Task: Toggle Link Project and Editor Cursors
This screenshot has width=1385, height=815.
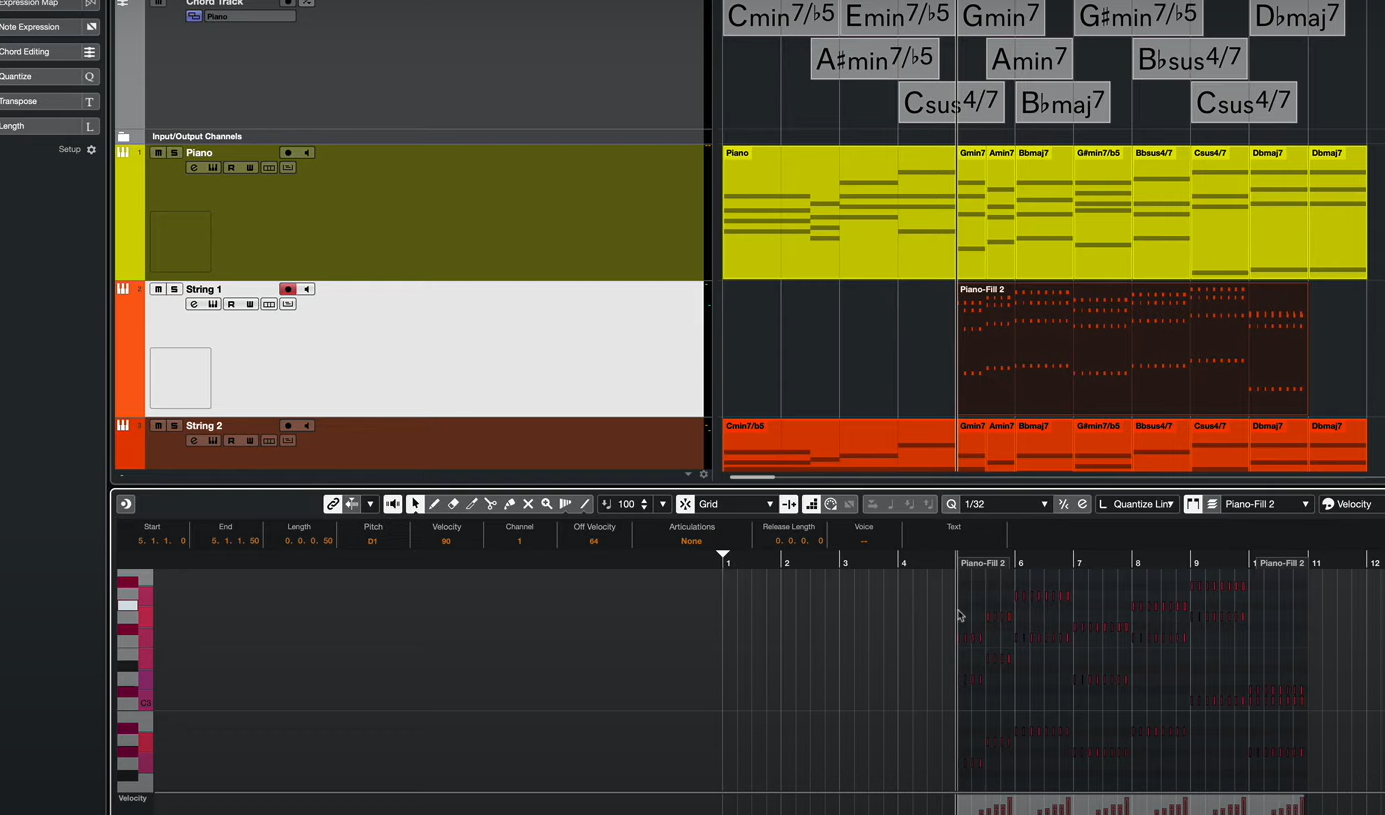Action: point(333,504)
